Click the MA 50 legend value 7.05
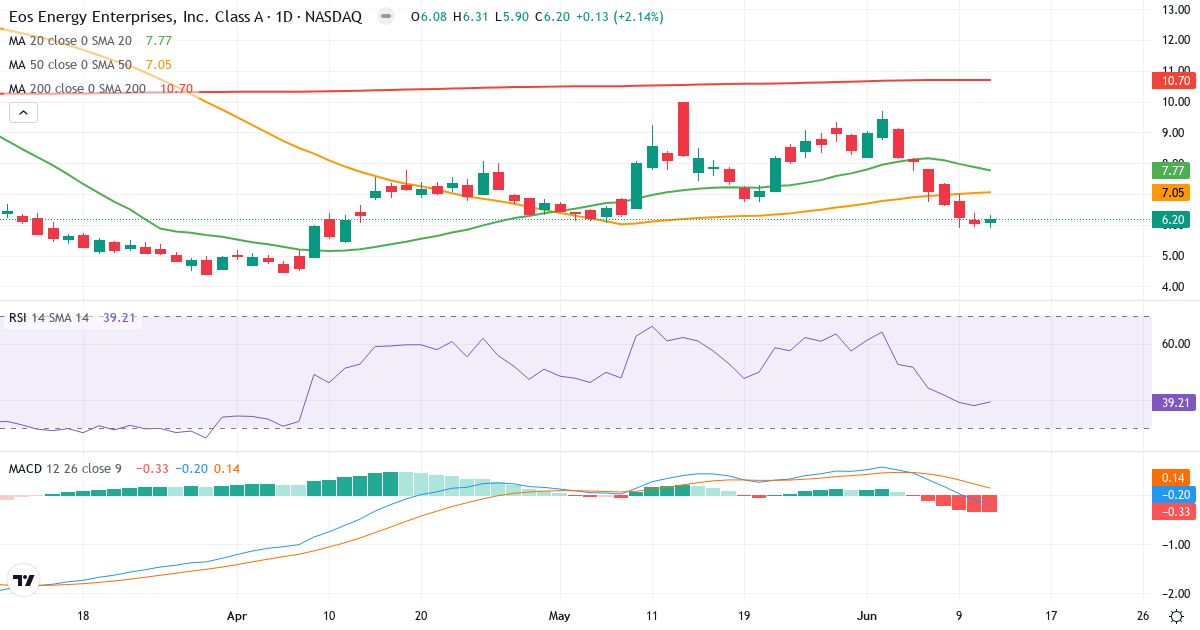The width and height of the screenshot is (1200, 630). (x=159, y=65)
